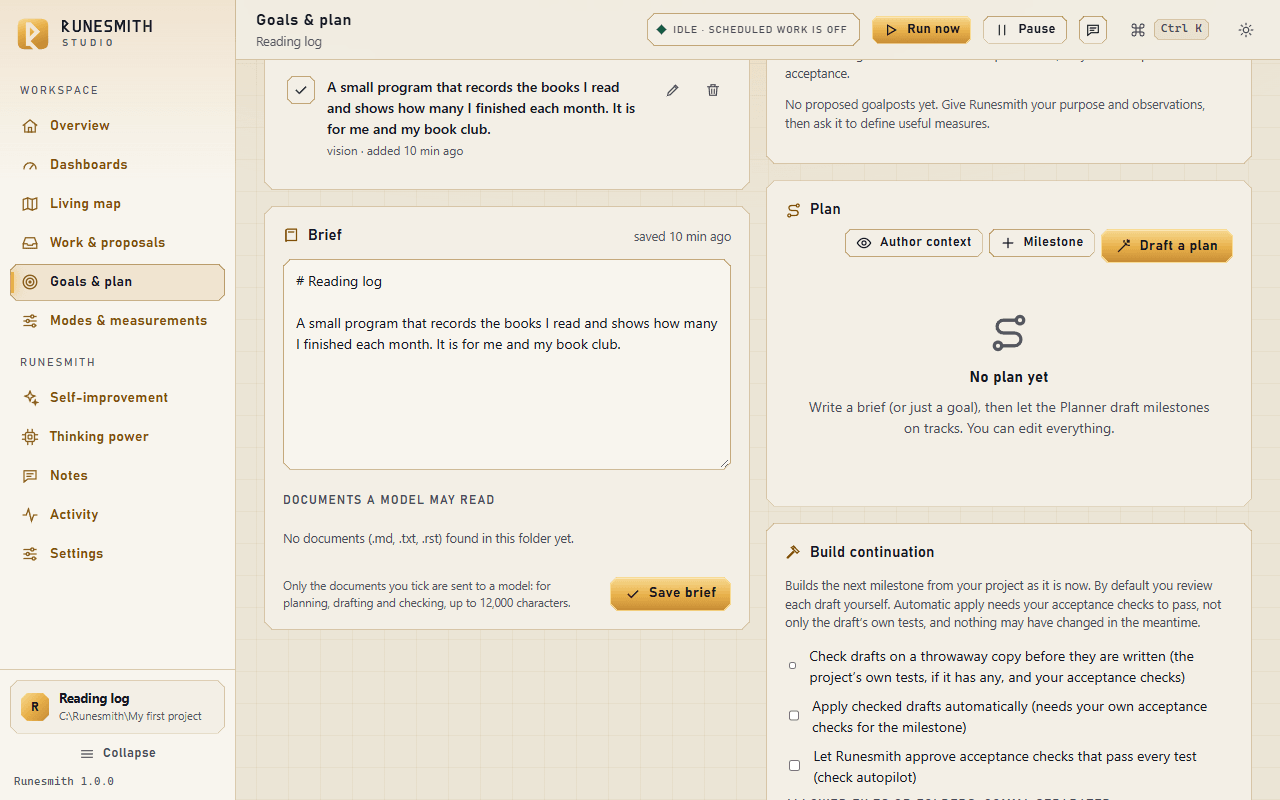Screen dimensions: 1280x800
Task: Toggle the reading-log goal checkmark
Action: (301, 90)
